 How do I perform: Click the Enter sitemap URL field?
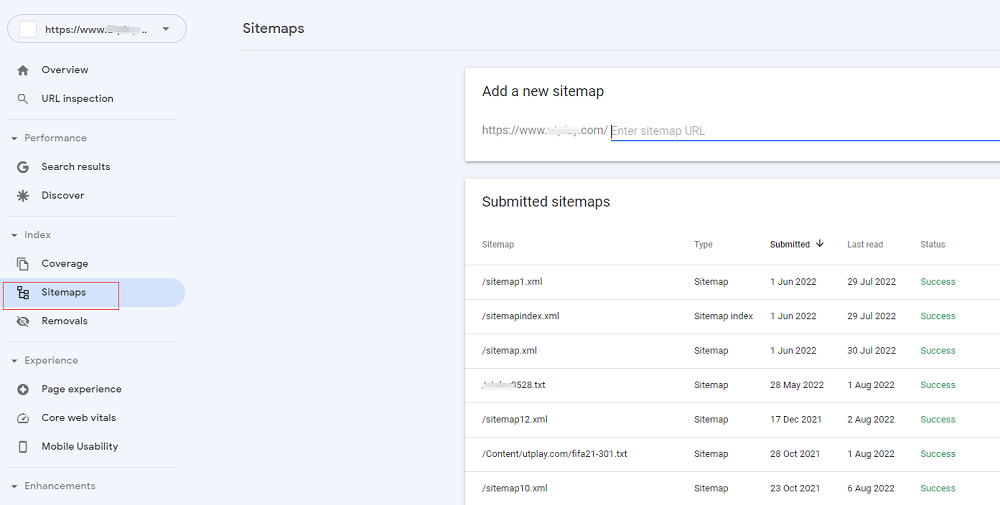point(805,131)
